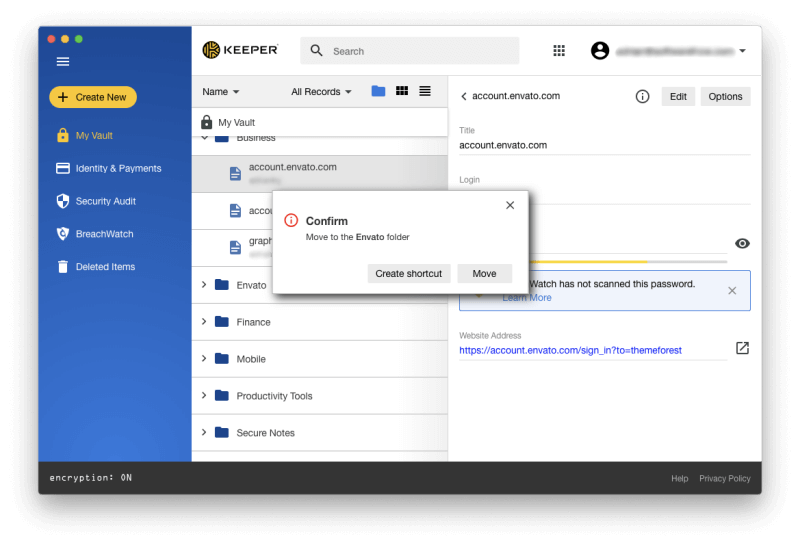800x545 pixels.
Task: Expand the Productivity Tools folder
Action: pyautogui.click(x=204, y=395)
